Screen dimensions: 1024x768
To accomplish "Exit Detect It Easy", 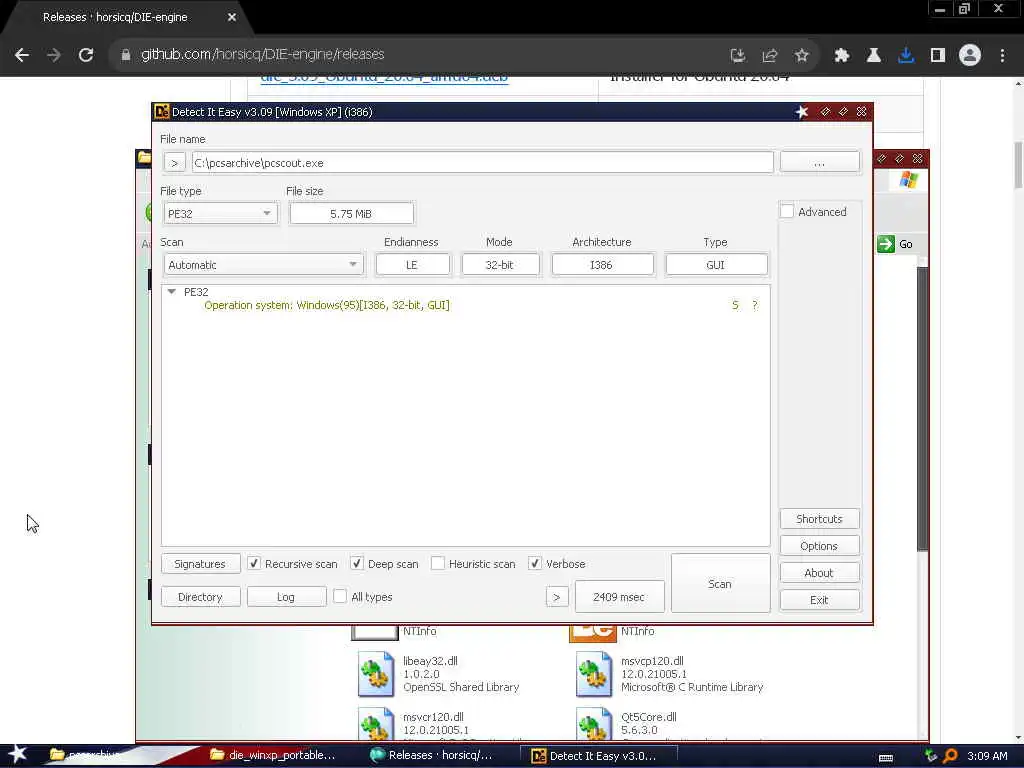I will pos(820,600).
